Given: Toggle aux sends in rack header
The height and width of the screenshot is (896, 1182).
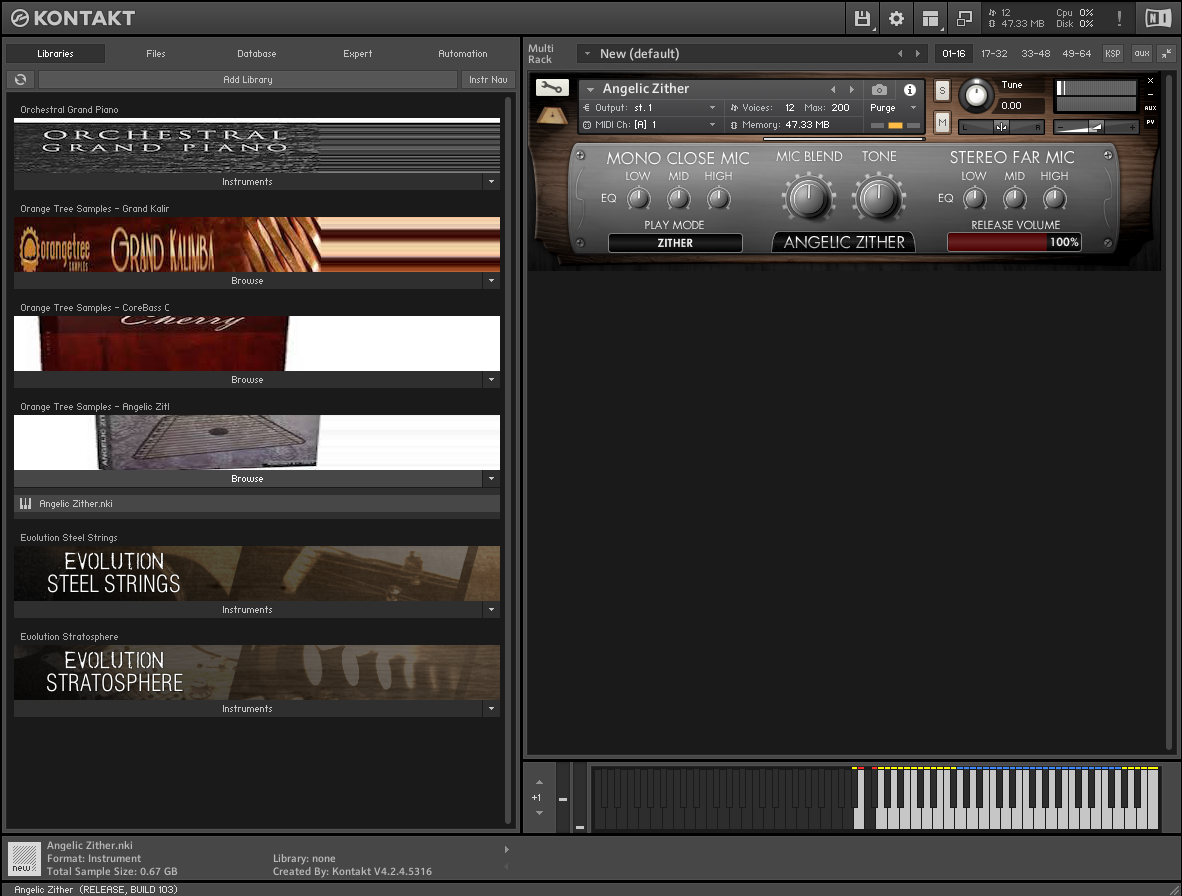Looking at the screenshot, I should pyautogui.click(x=1142, y=54).
